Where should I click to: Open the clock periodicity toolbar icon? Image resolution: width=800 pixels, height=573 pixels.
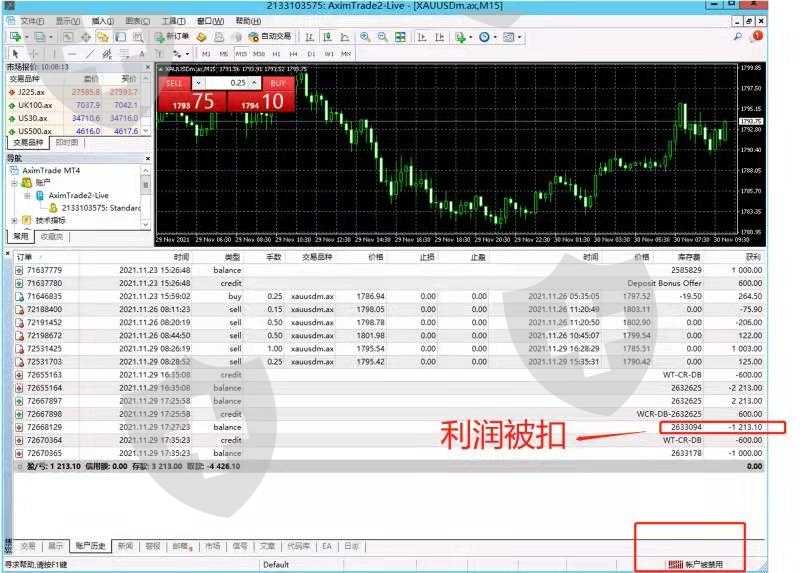pos(485,37)
